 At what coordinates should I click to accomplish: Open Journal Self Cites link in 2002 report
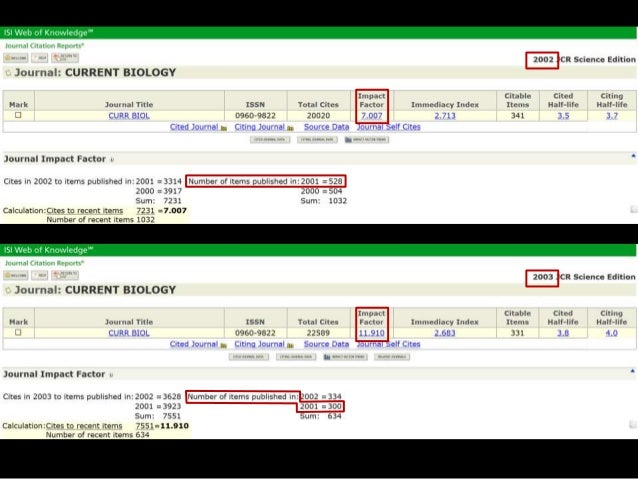(x=389, y=127)
